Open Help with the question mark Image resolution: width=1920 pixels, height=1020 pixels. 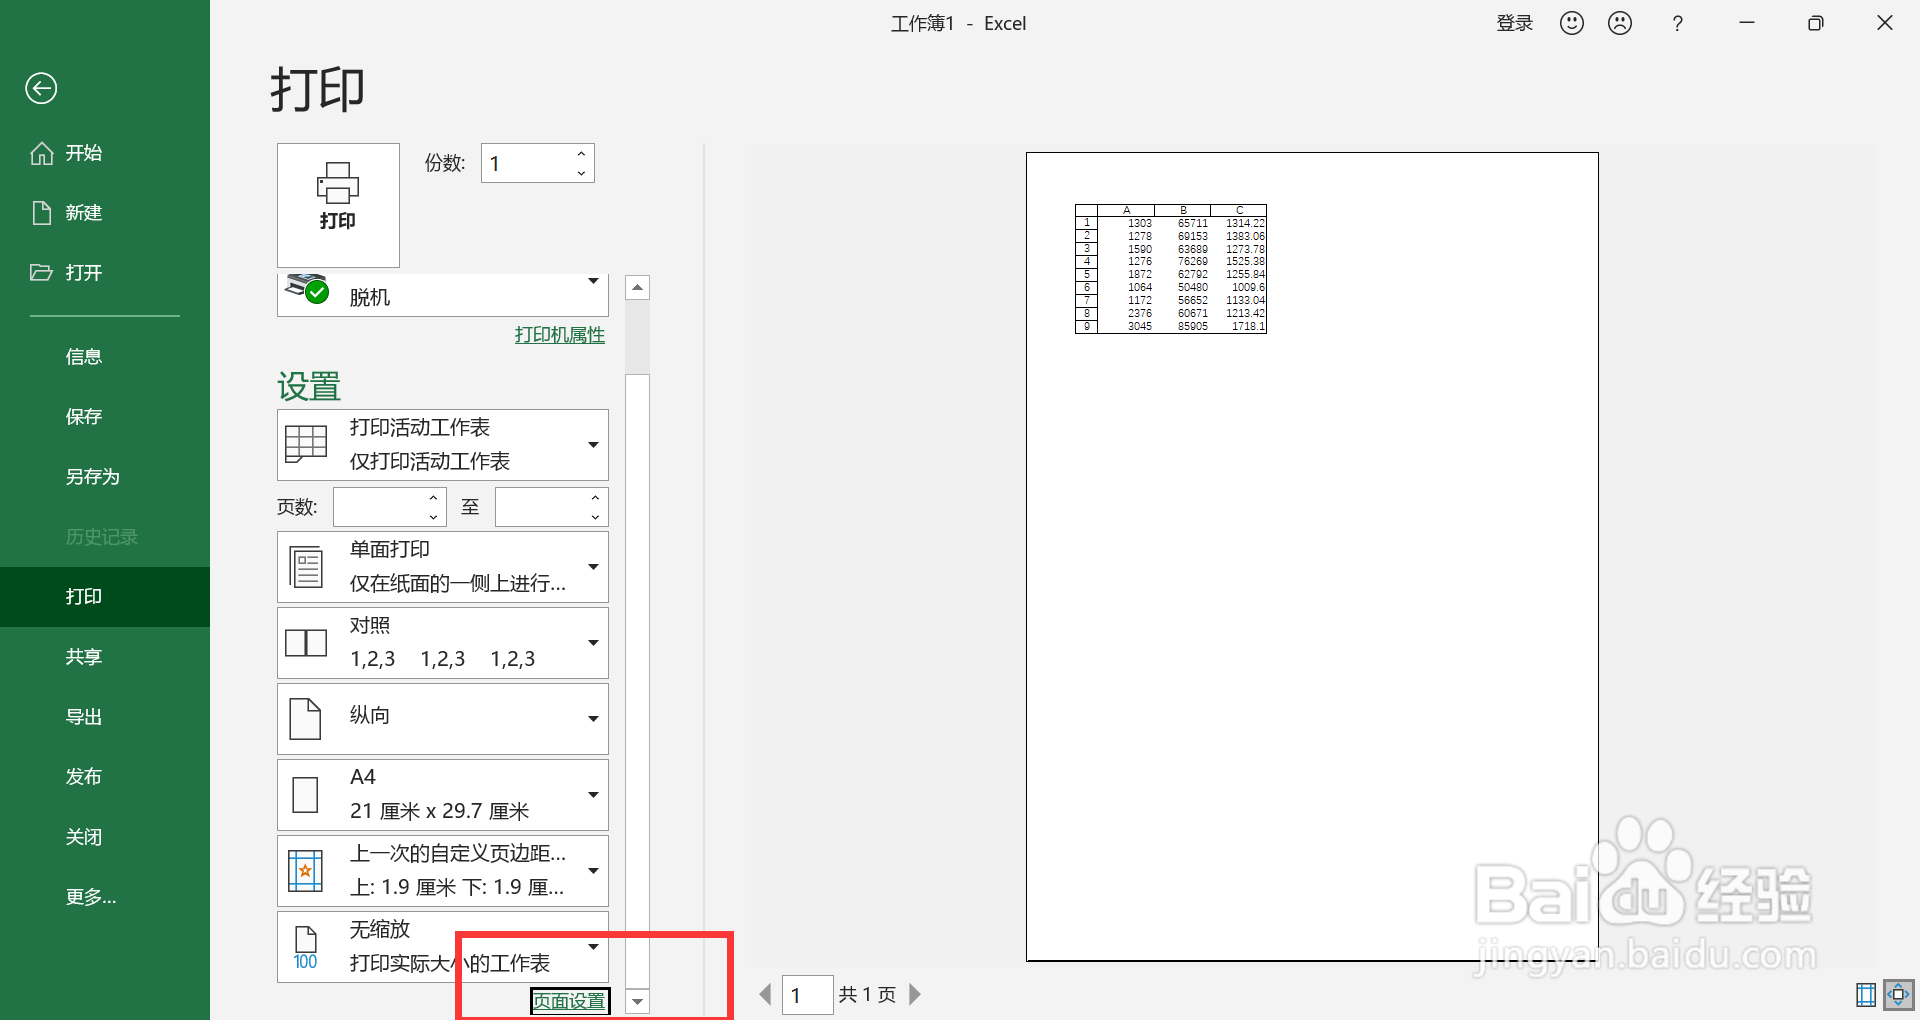(1678, 23)
